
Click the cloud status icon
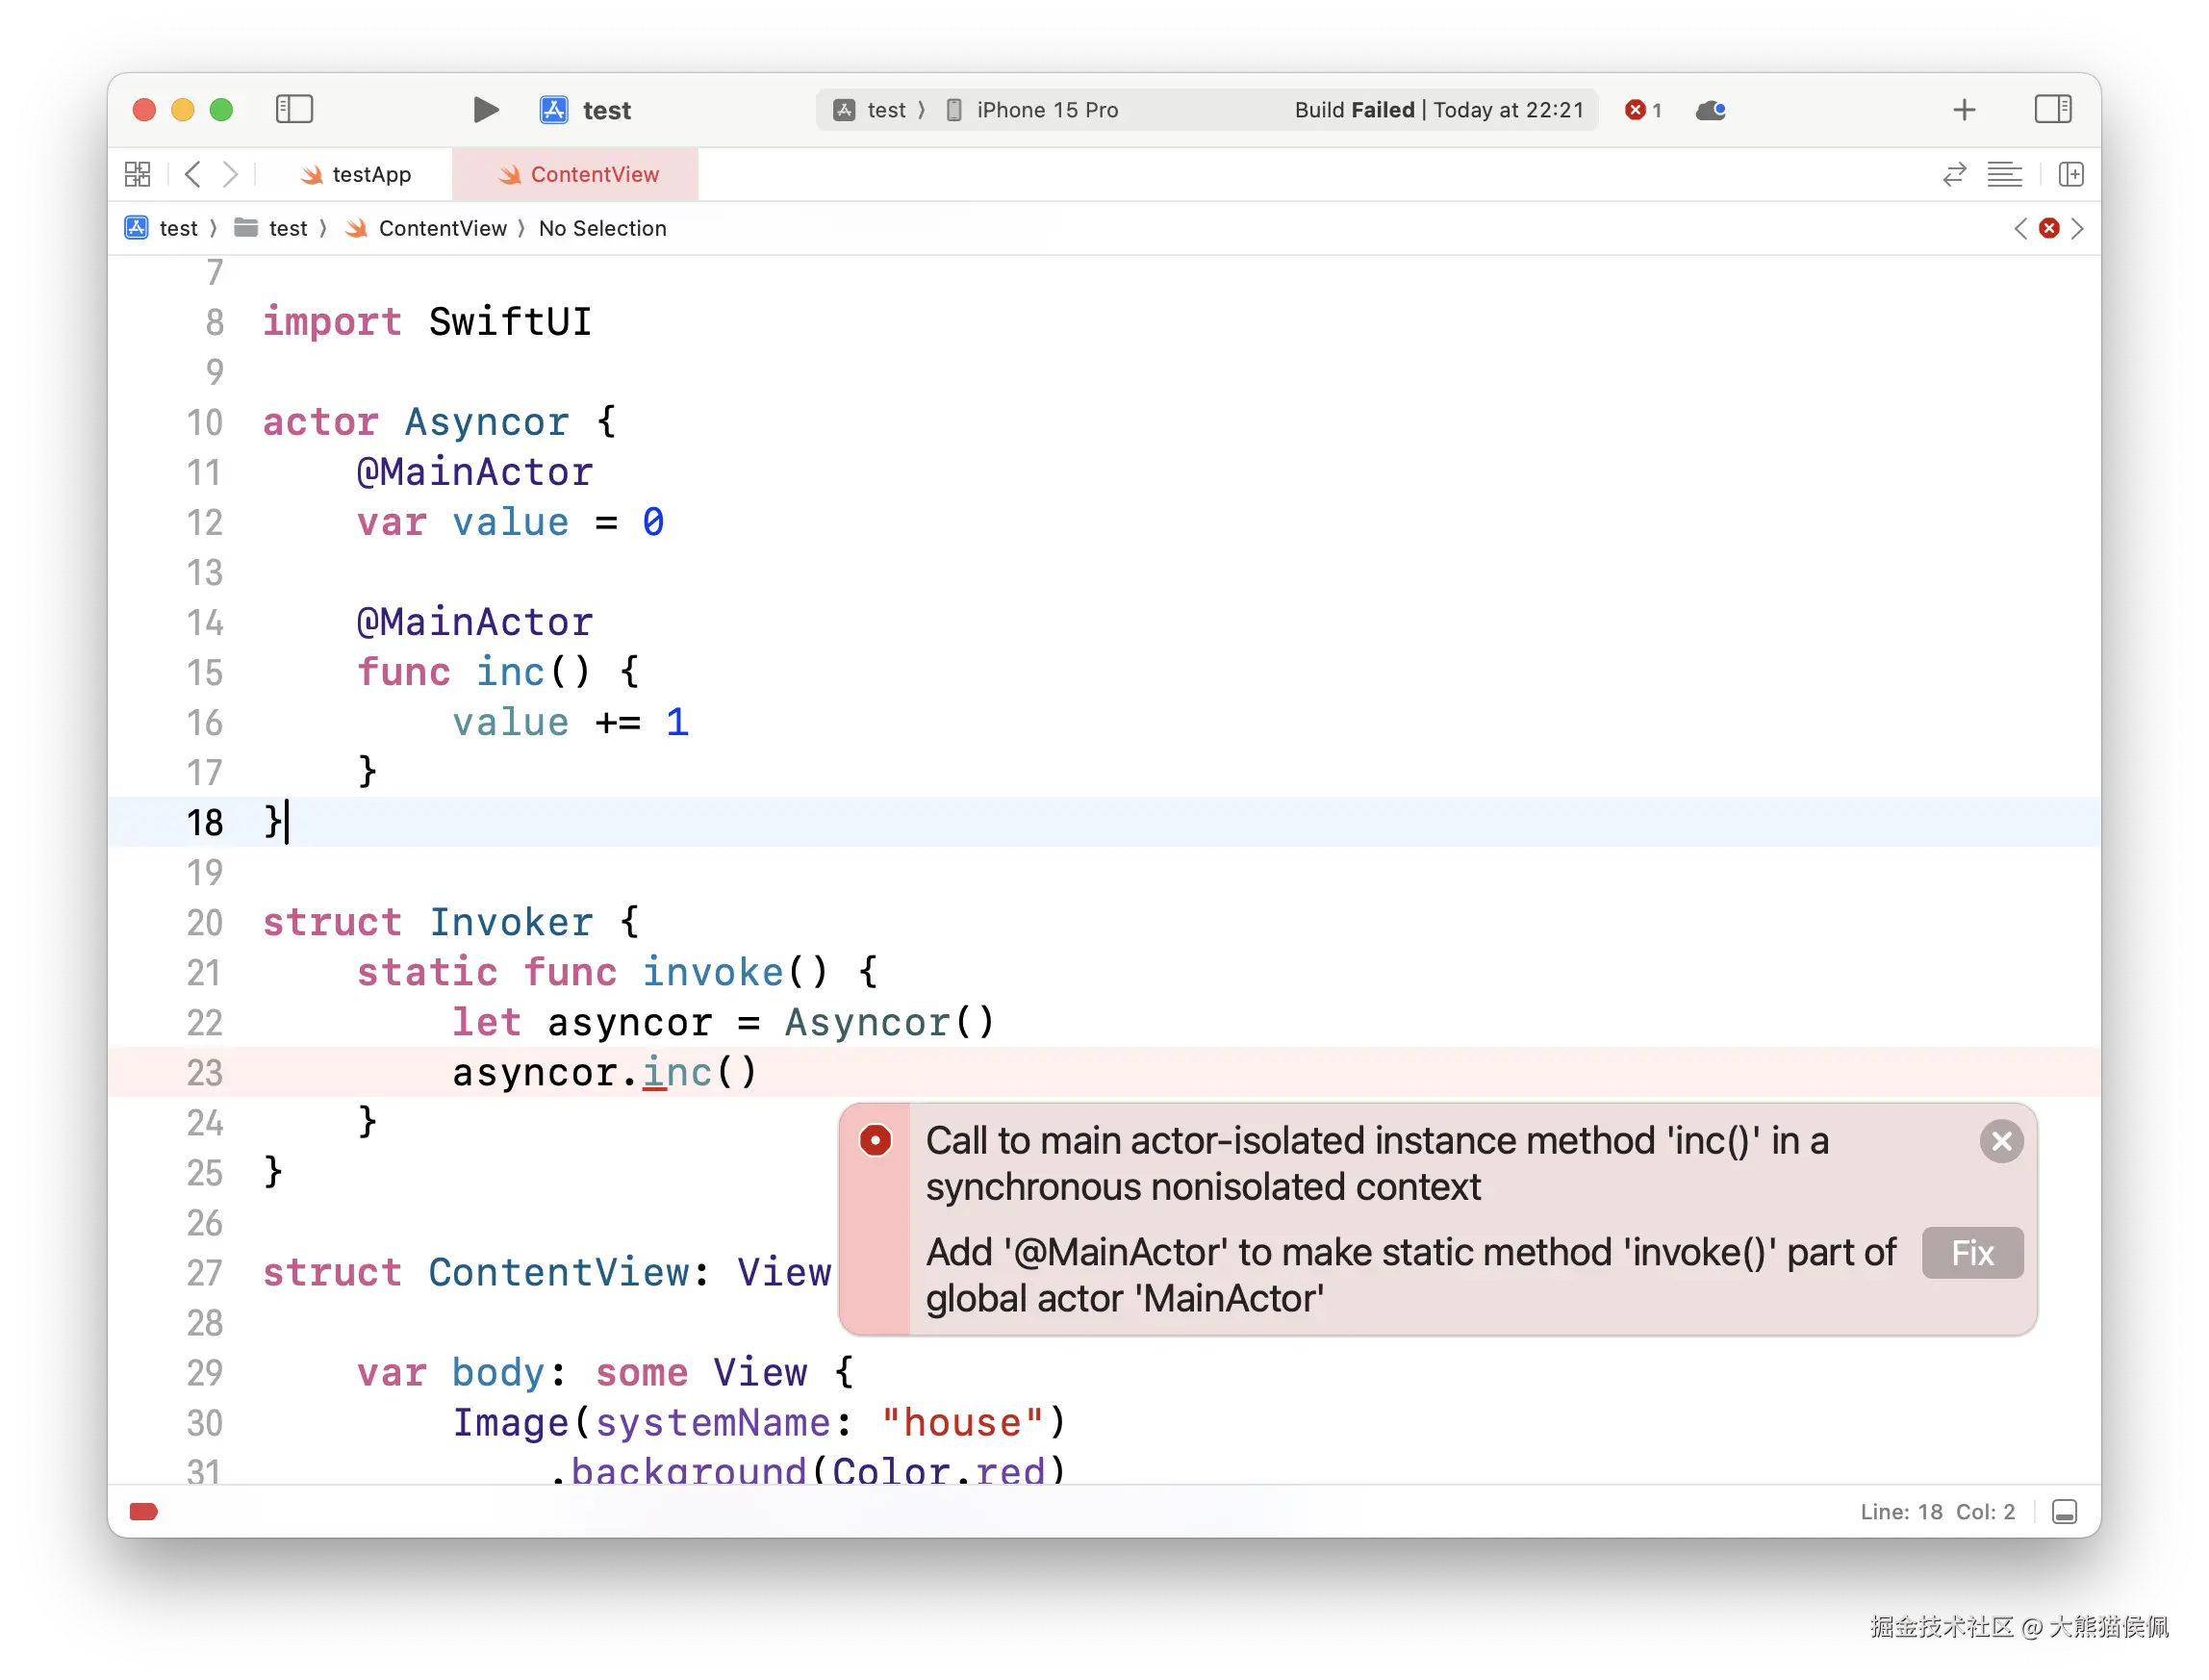[1710, 110]
